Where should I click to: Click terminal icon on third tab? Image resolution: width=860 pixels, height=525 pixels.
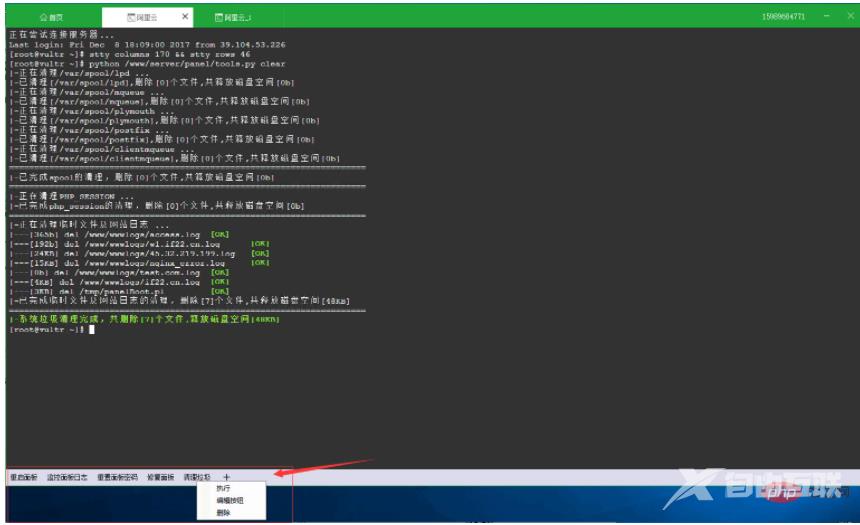click(x=219, y=18)
